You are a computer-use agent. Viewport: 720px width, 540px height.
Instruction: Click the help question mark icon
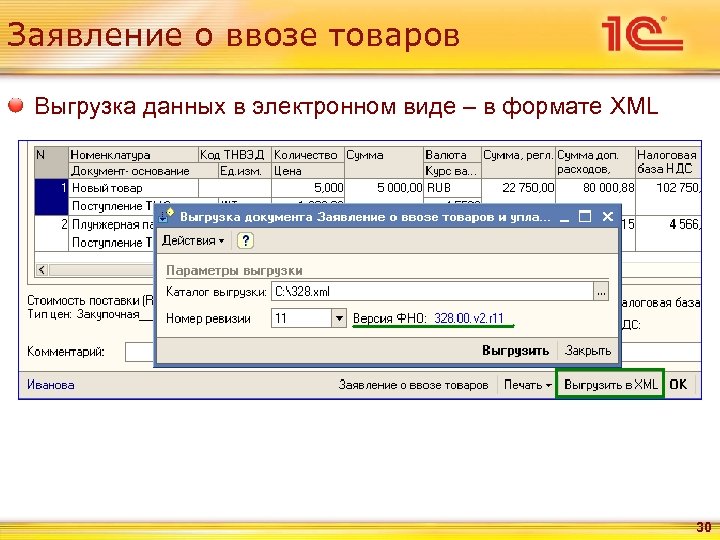pyautogui.click(x=246, y=241)
